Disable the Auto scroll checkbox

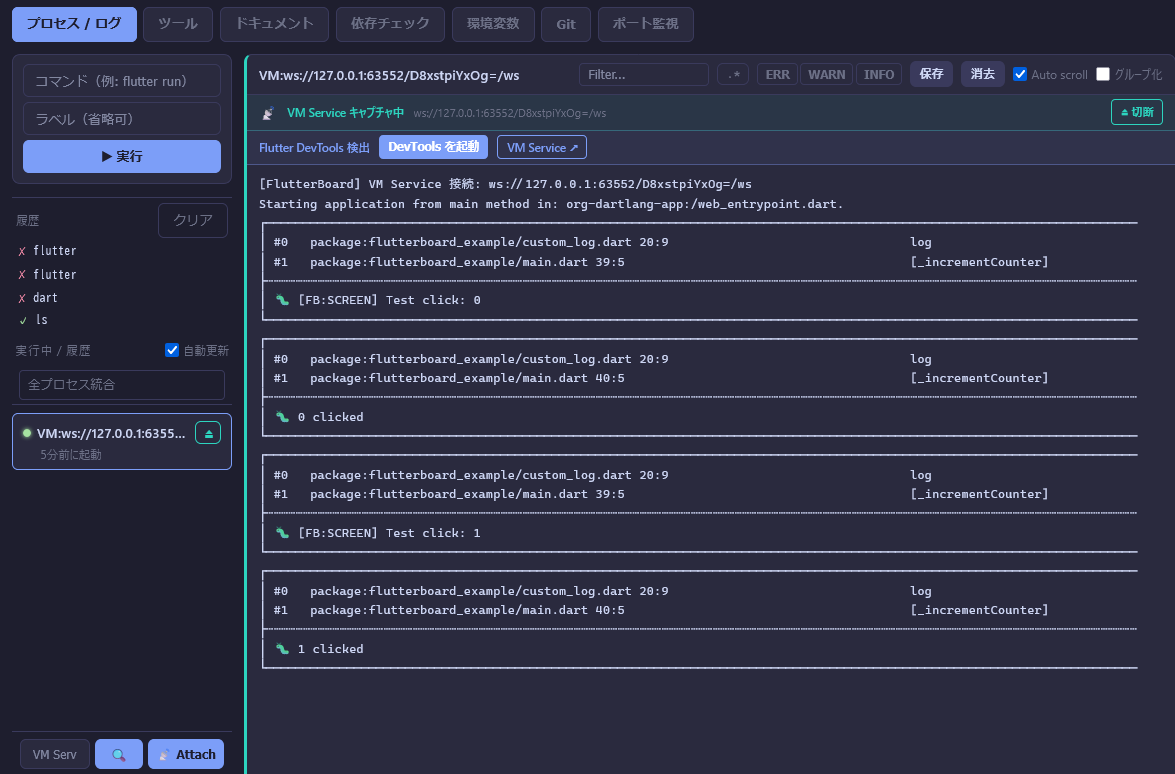[1020, 75]
